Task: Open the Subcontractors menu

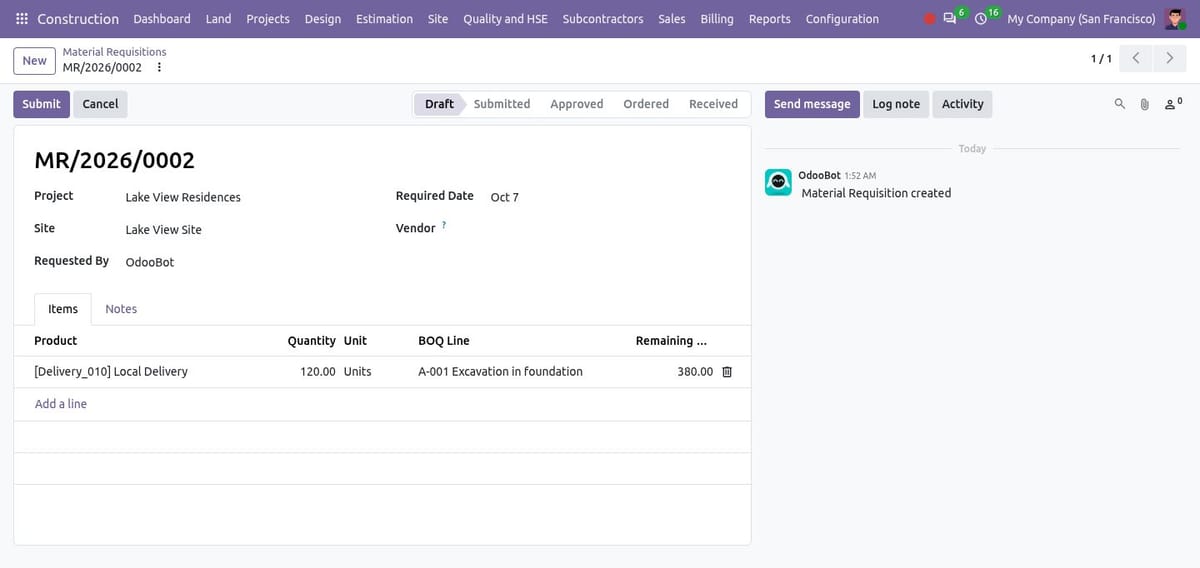Action: (x=603, y=19)
